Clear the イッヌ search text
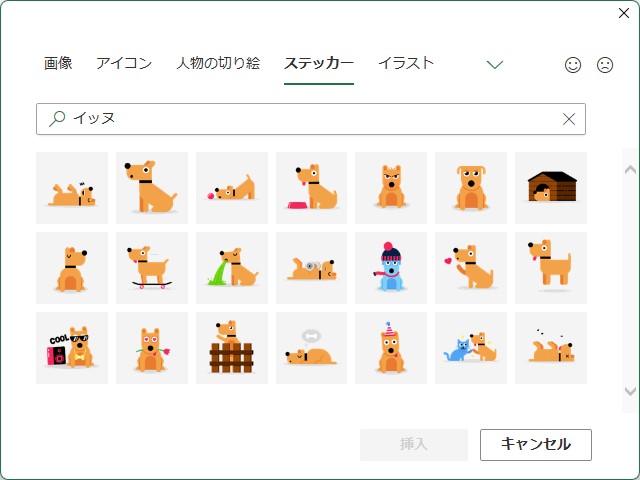Image resolution: width=640 pixels, height=480 pixels. coord(569,119)
